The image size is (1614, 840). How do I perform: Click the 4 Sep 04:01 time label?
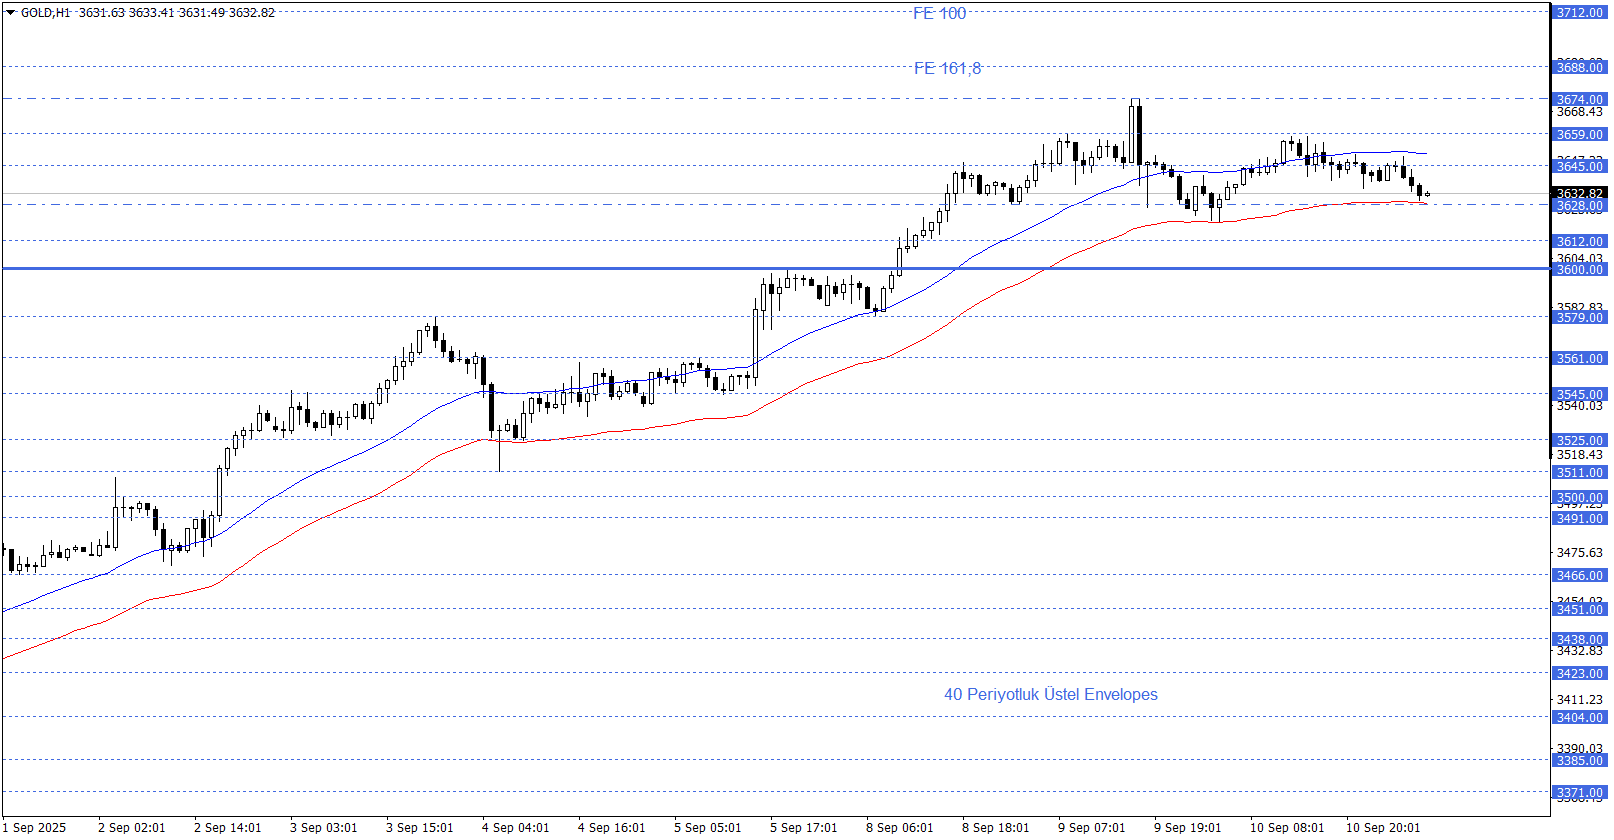point(516,828)
